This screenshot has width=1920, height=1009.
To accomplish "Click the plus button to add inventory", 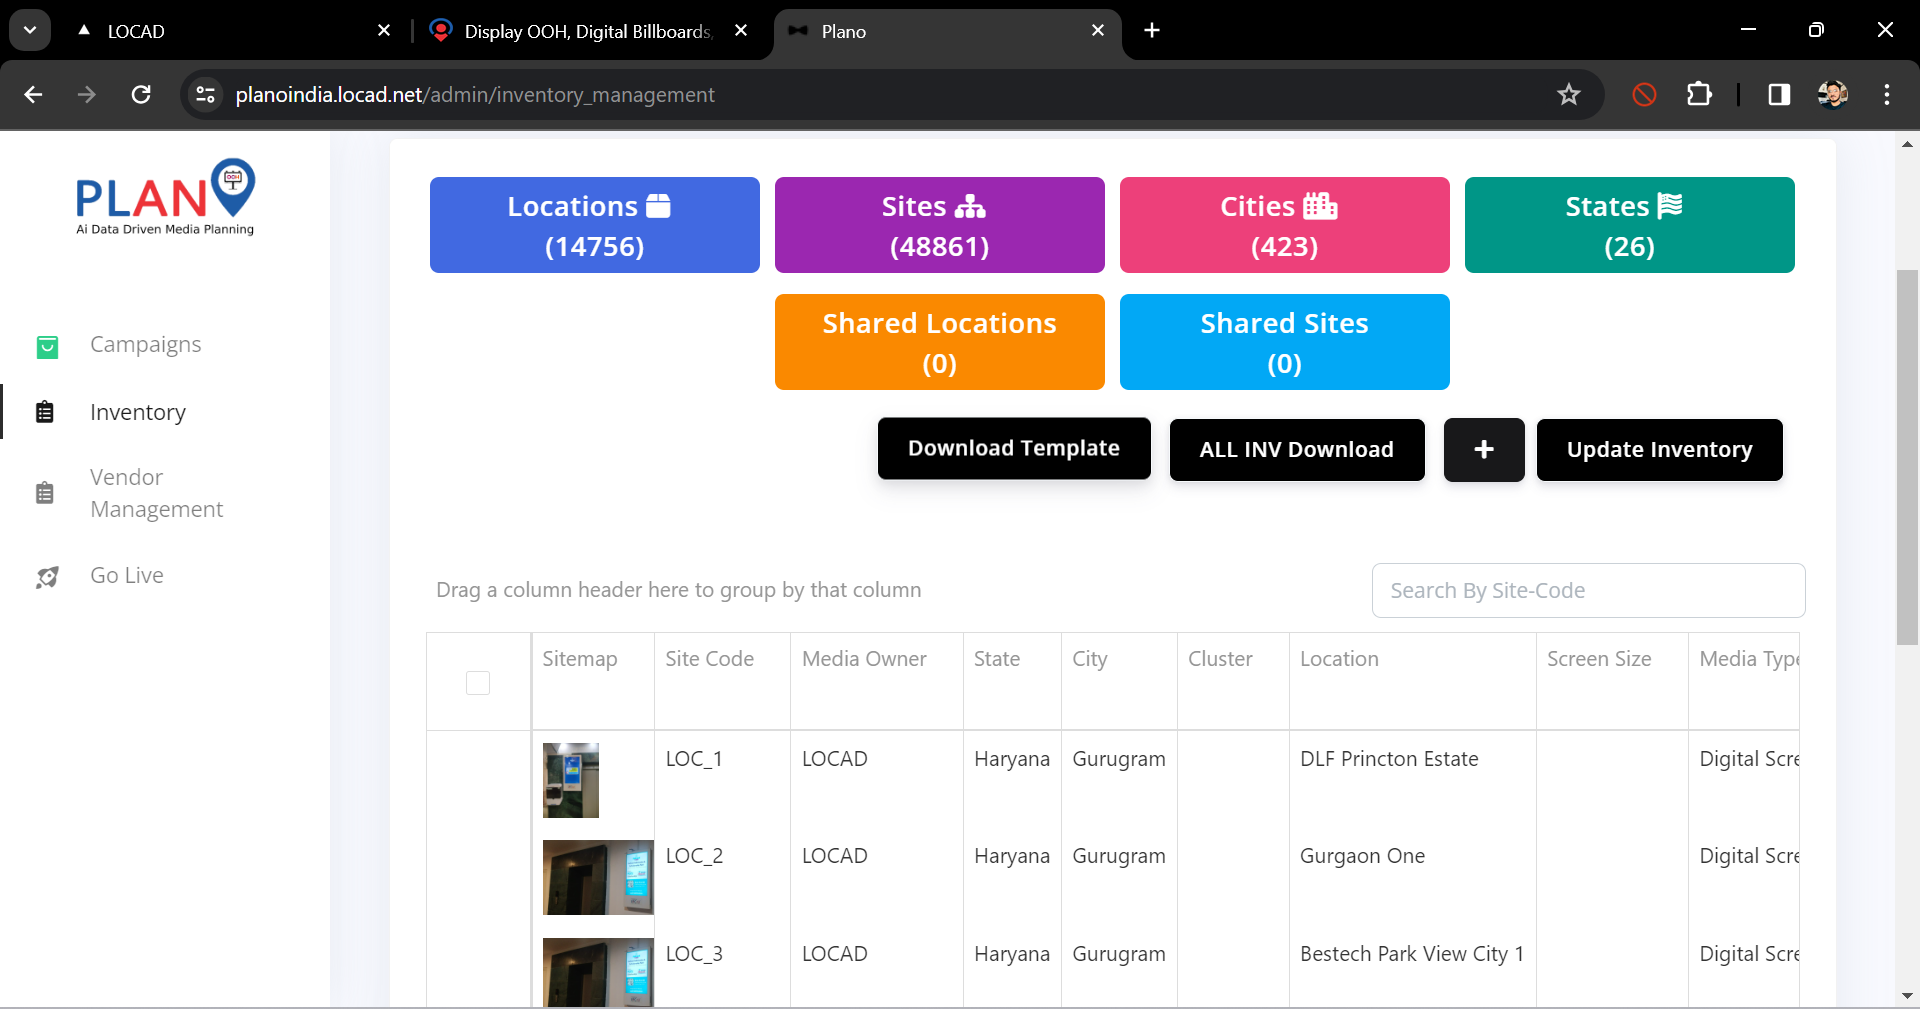I will coord(1483,450).
